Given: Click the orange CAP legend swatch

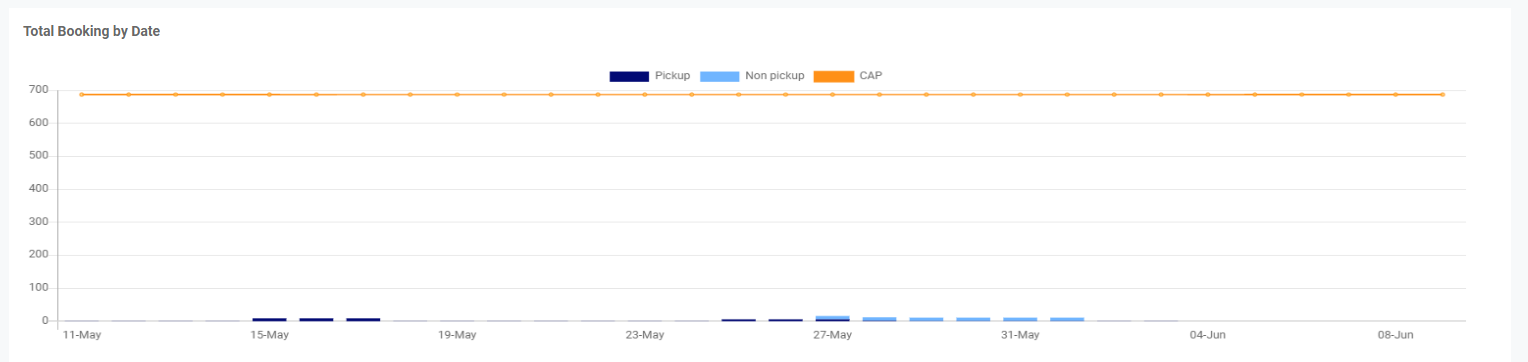Looking at the screenshot, I should pyautogui.click(x=834, y=76).
